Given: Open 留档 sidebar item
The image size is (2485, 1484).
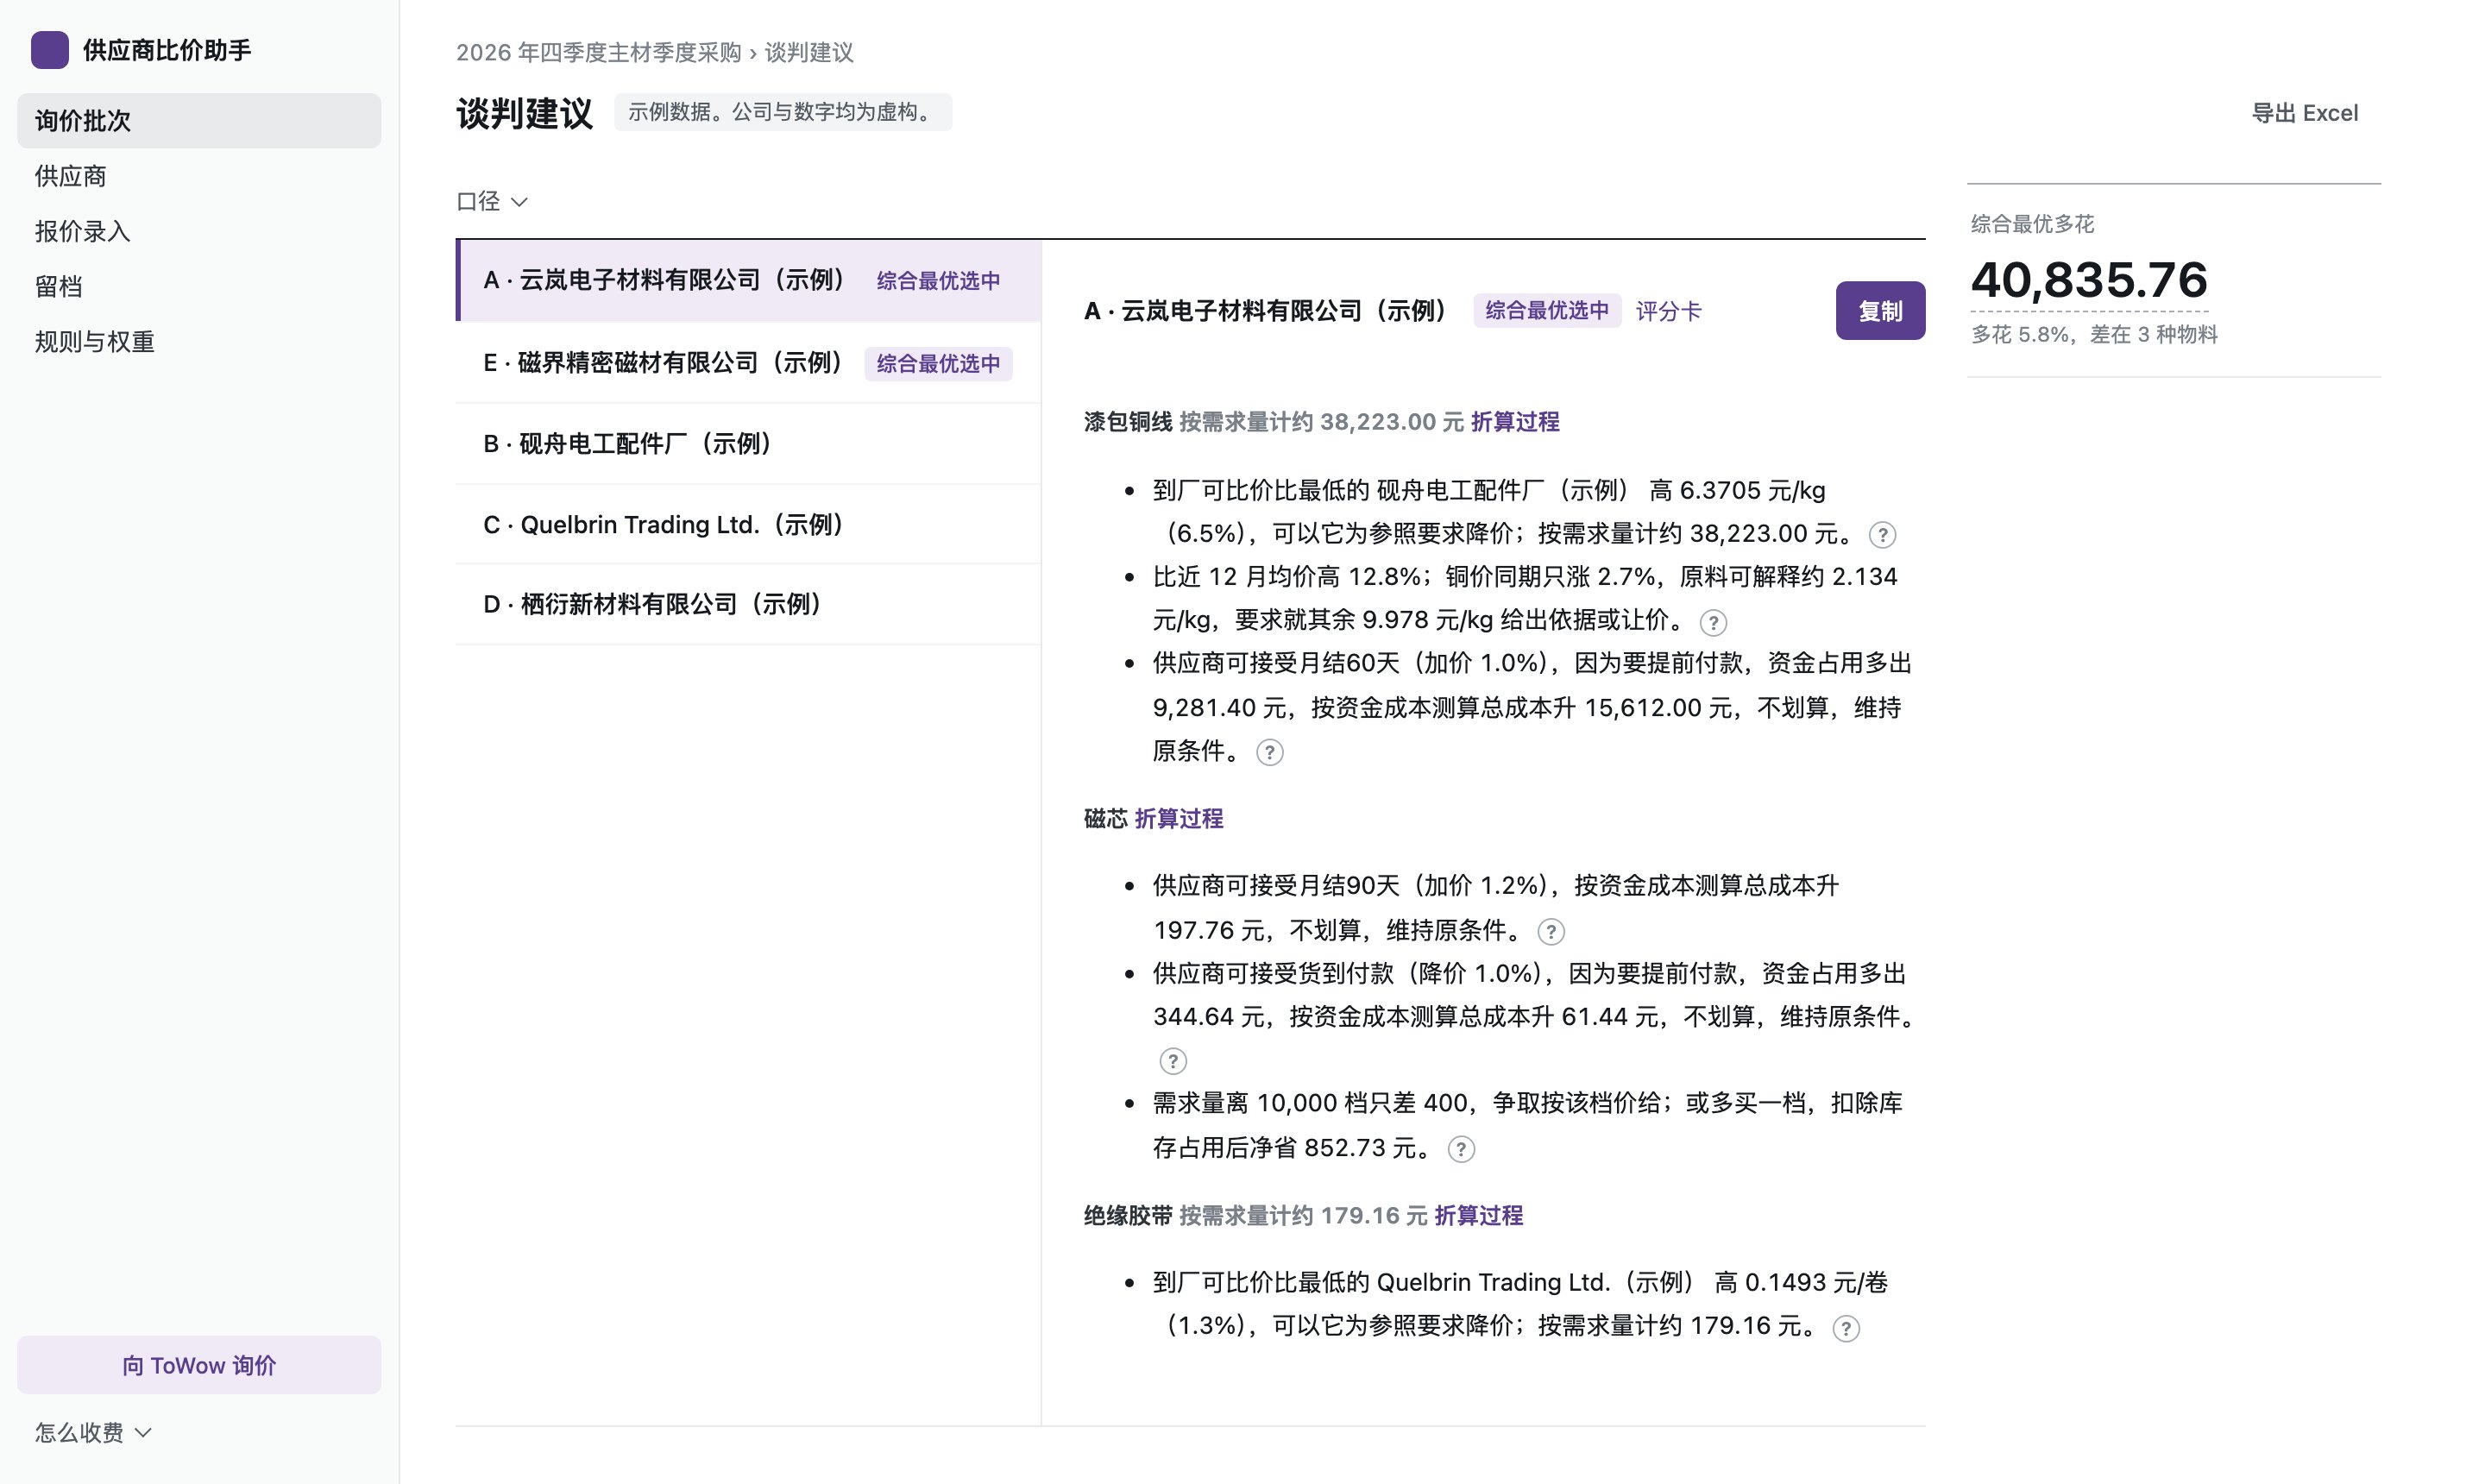Looking at the screenshot, I should pyautogui.click(x=199, y=287).
